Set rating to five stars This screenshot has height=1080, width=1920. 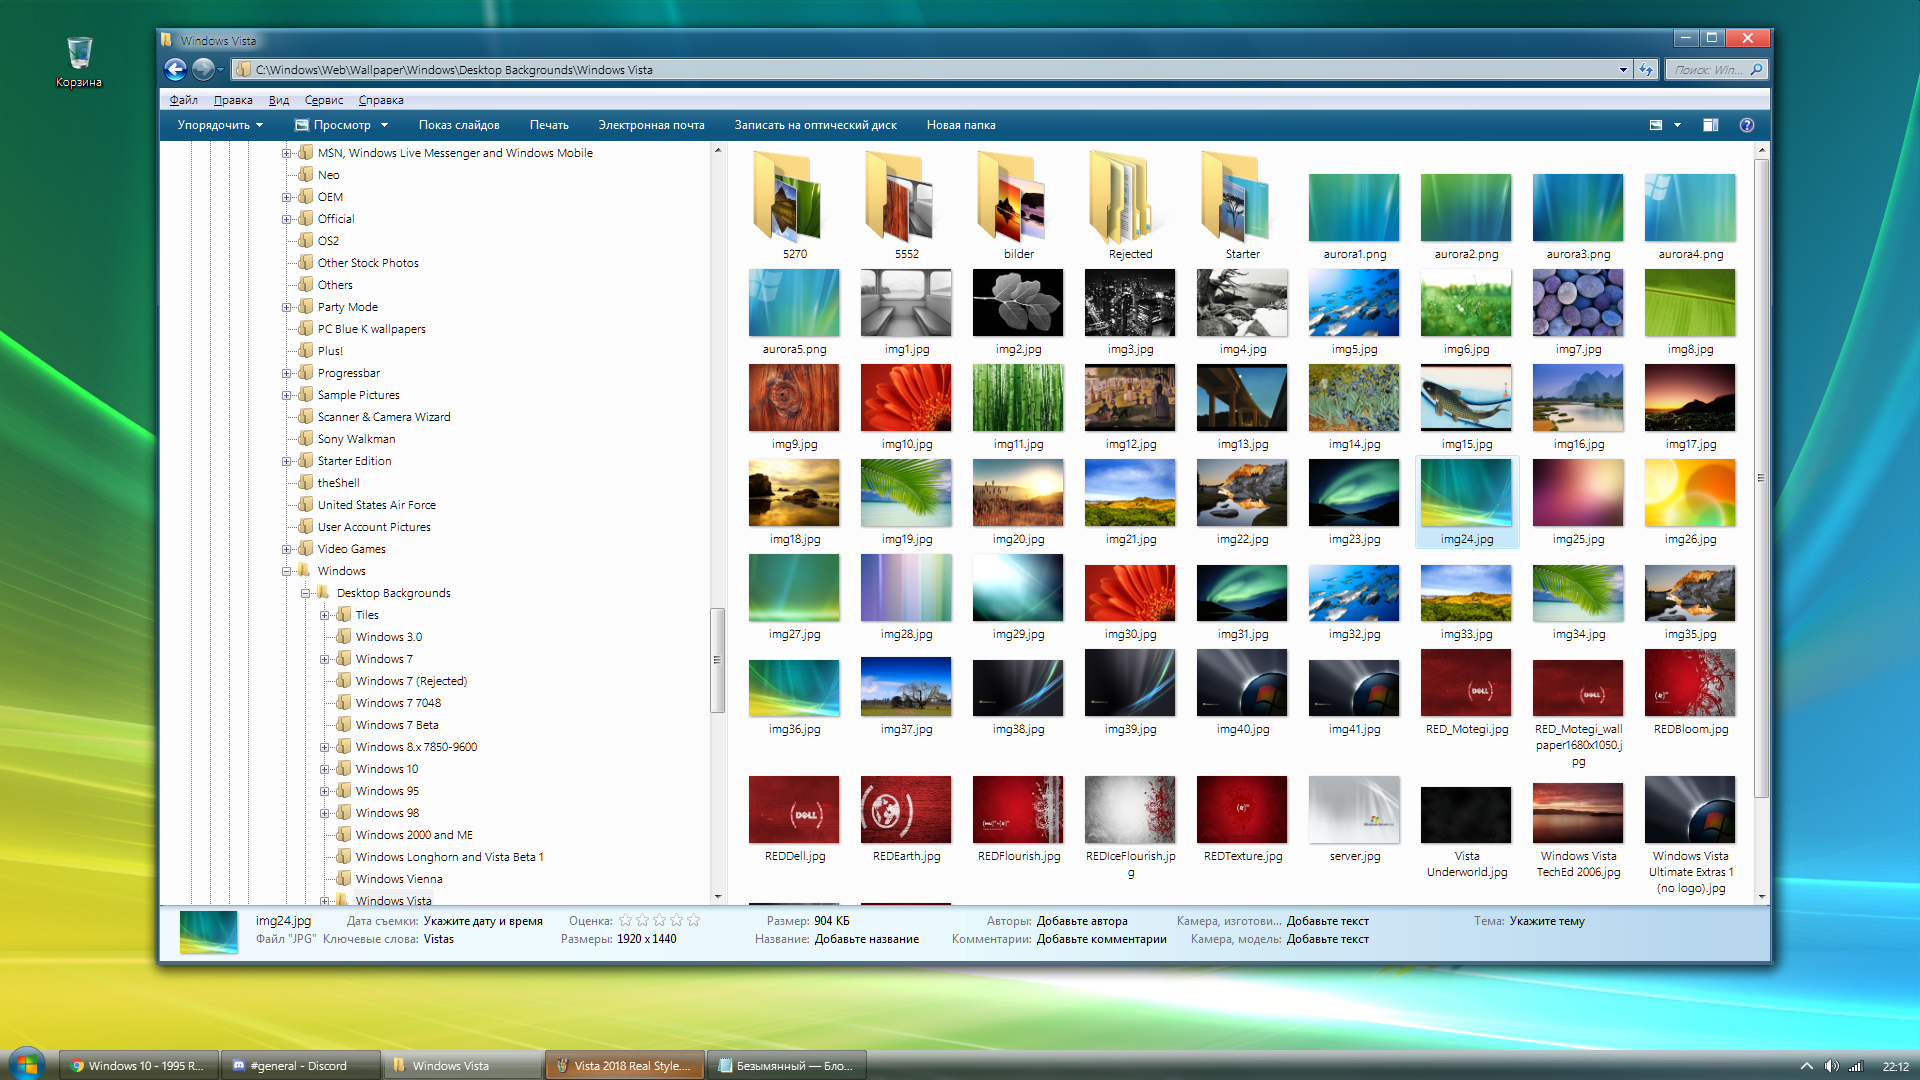(x=694, y=920)
